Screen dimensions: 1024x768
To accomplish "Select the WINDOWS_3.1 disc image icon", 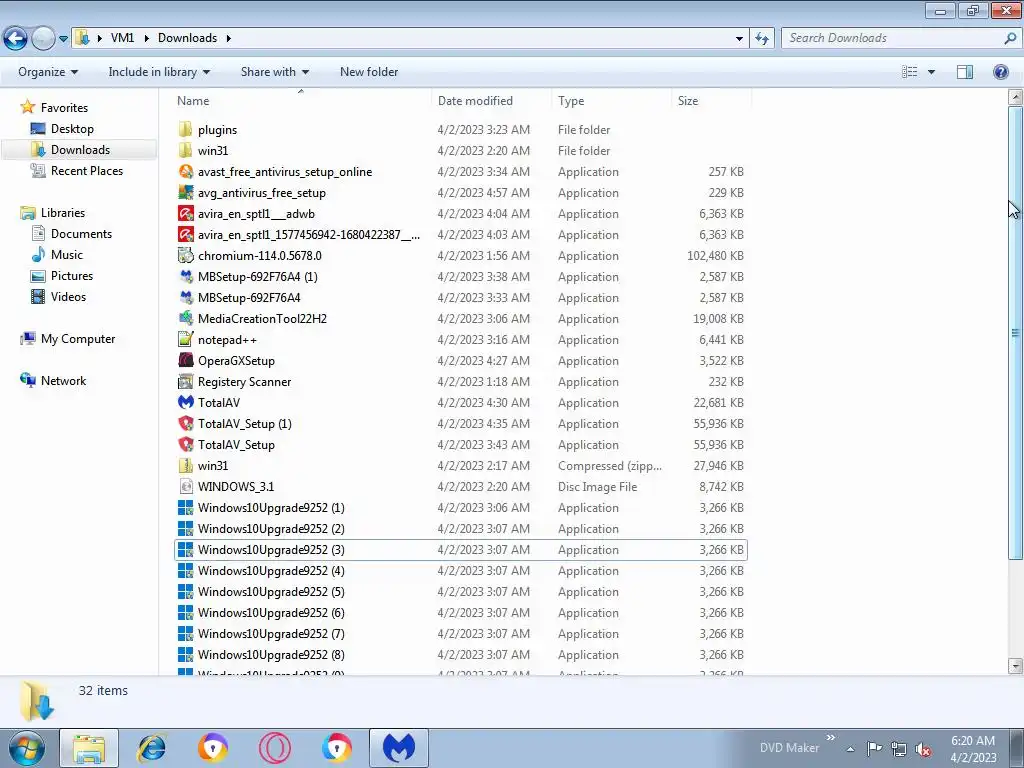I will [x=185, y=487].
